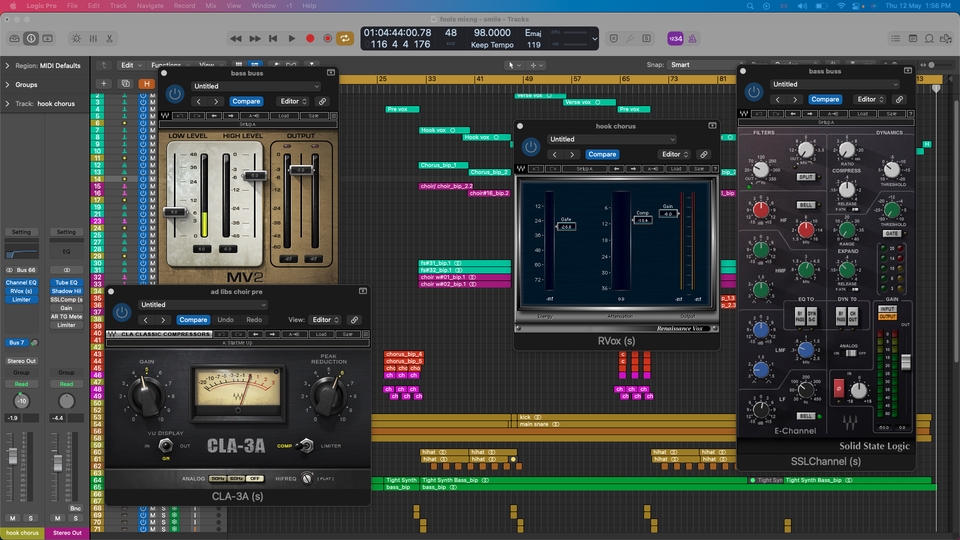The width and height of the screenshot is (960, 540).
Task: Click Undo in the CLA-3A window
Action: [x=225, y=320]
